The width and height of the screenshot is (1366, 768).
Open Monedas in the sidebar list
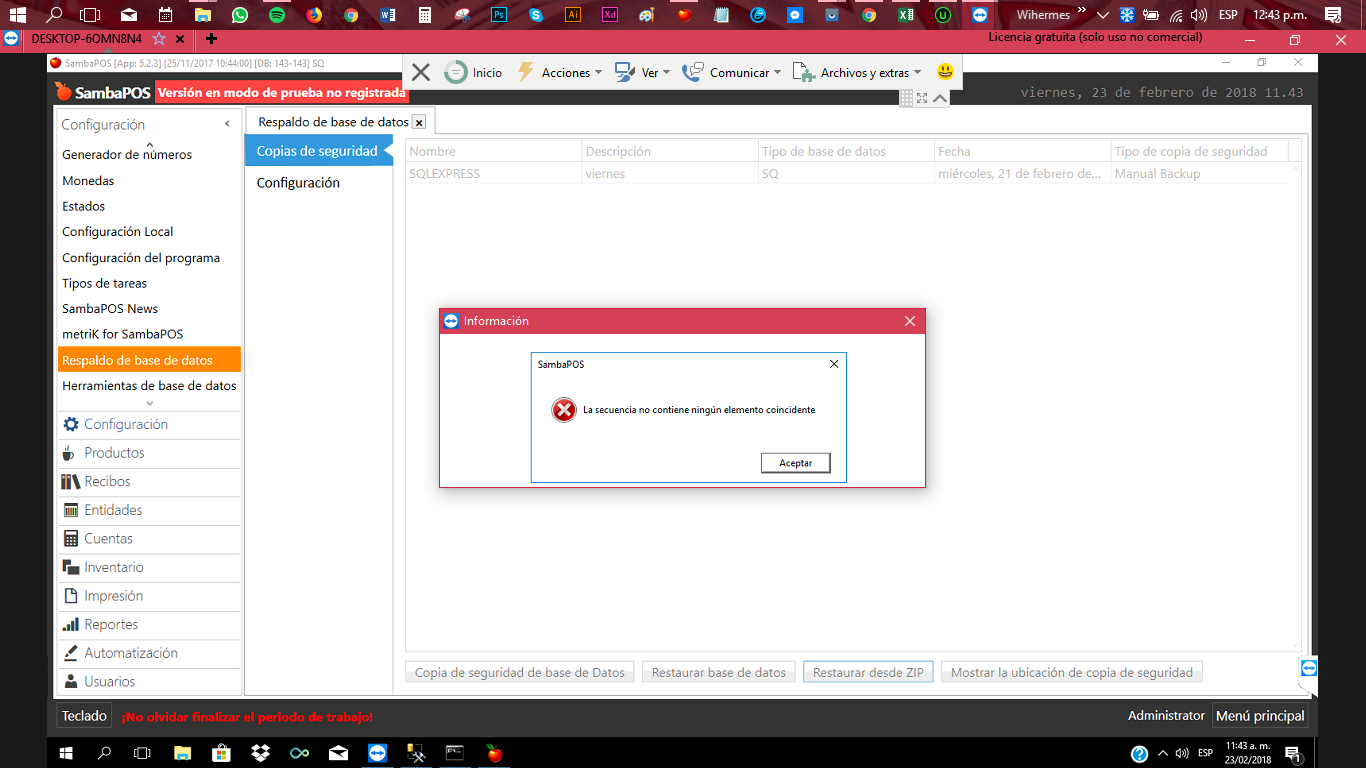(x=88, y=181)
